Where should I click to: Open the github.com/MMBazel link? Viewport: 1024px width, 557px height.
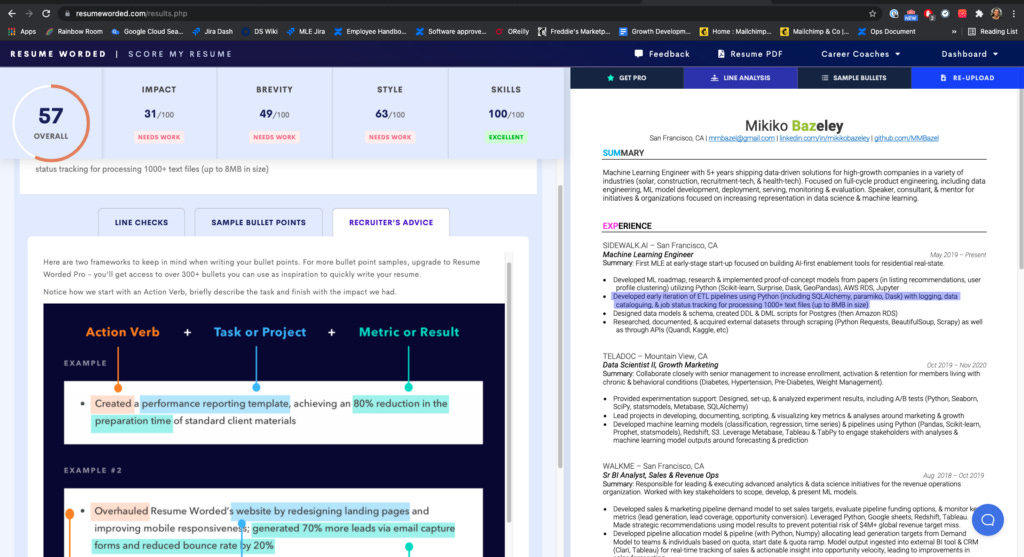(x=906, y=138)
